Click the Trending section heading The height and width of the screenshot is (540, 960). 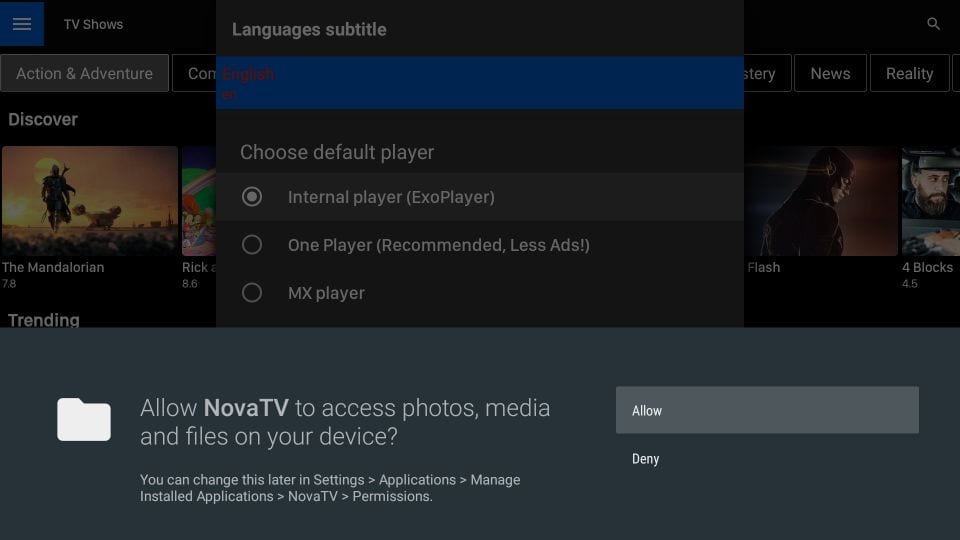43,320
